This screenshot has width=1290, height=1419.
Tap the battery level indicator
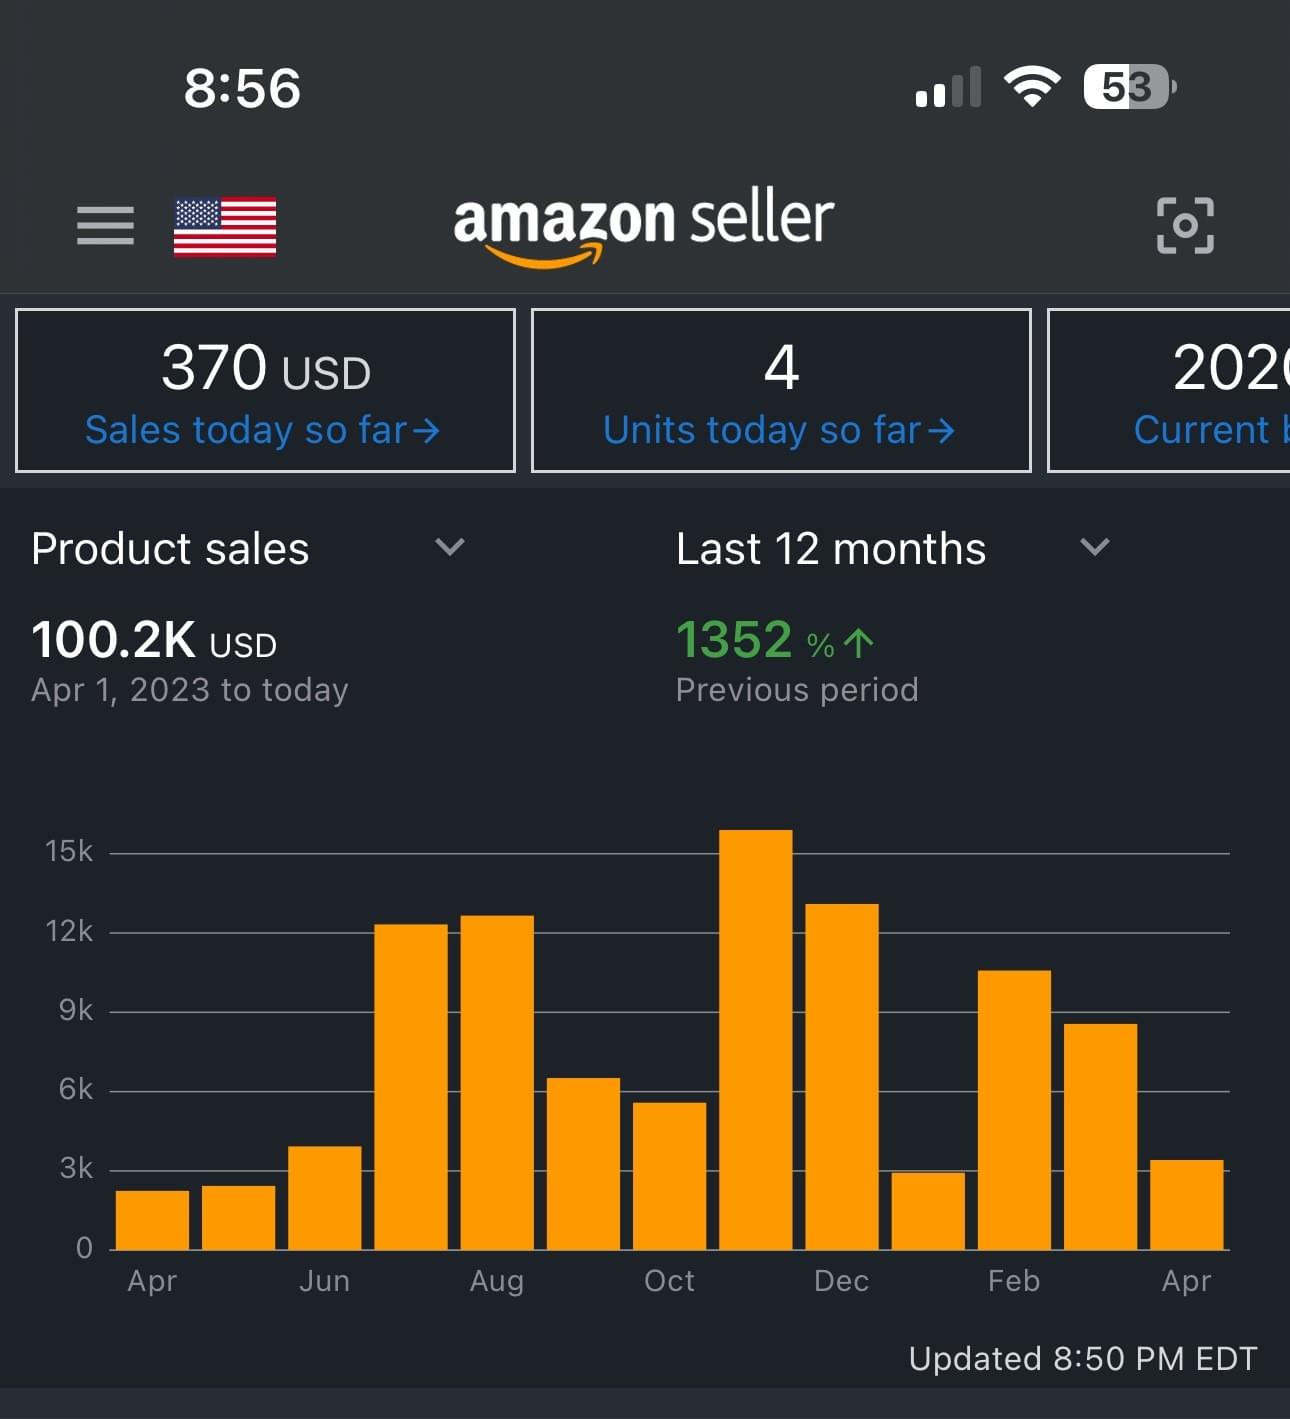[1129, 87]
